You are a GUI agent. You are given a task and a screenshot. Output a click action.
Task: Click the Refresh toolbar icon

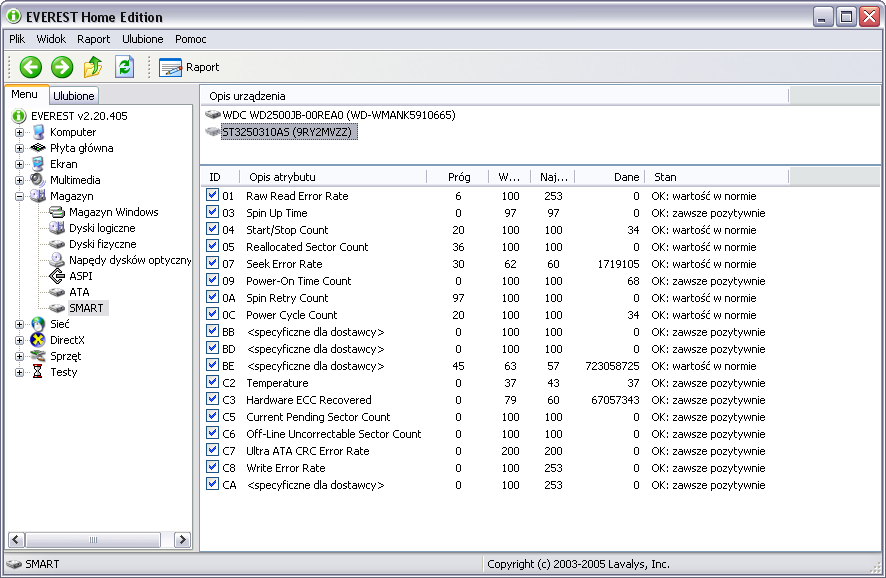point(124,67)
